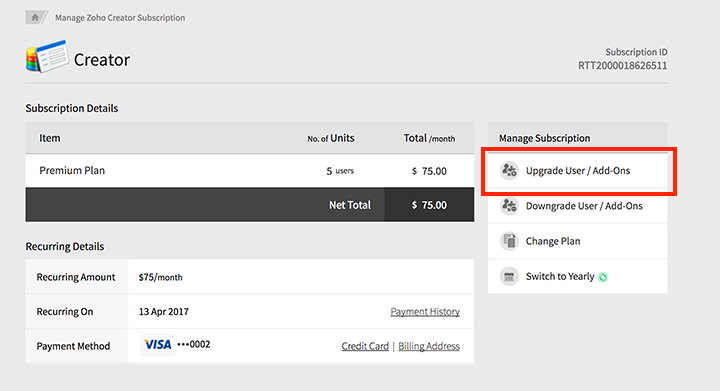720x391 pixels.
Task: Click the Switch to Yearly calendar icon
Action: [x=509, y=276]
